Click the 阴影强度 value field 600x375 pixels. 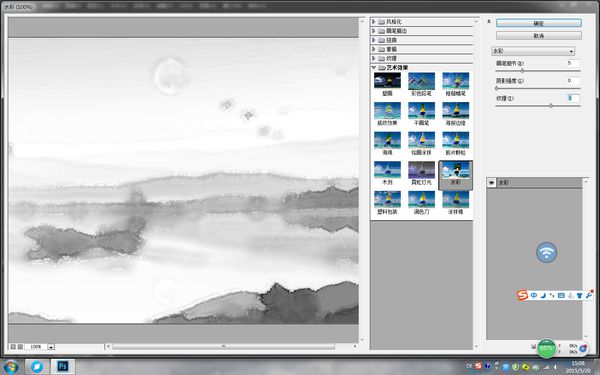tap(573, 81)
